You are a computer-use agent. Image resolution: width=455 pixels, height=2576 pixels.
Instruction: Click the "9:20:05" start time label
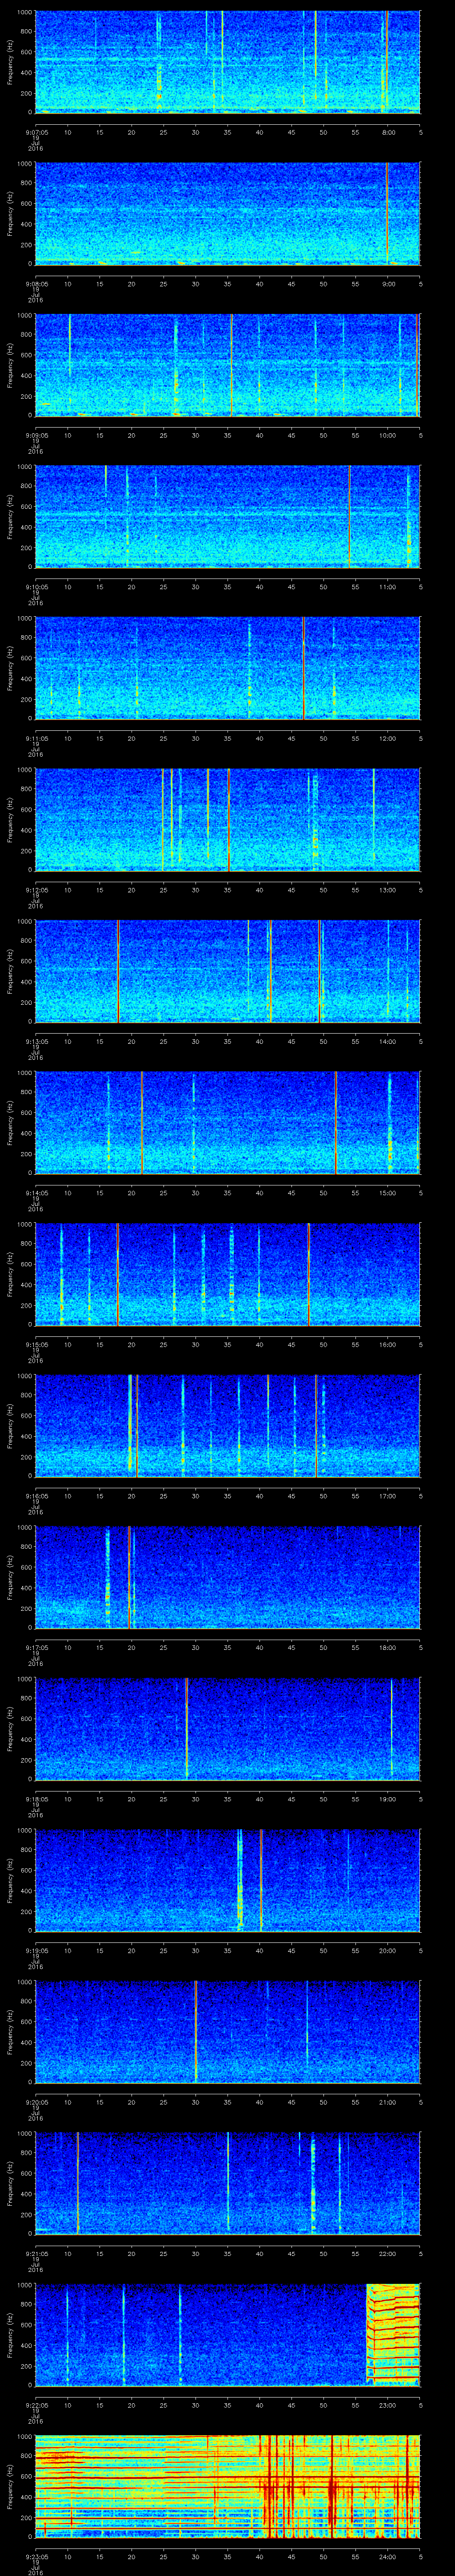(36, 2102)
